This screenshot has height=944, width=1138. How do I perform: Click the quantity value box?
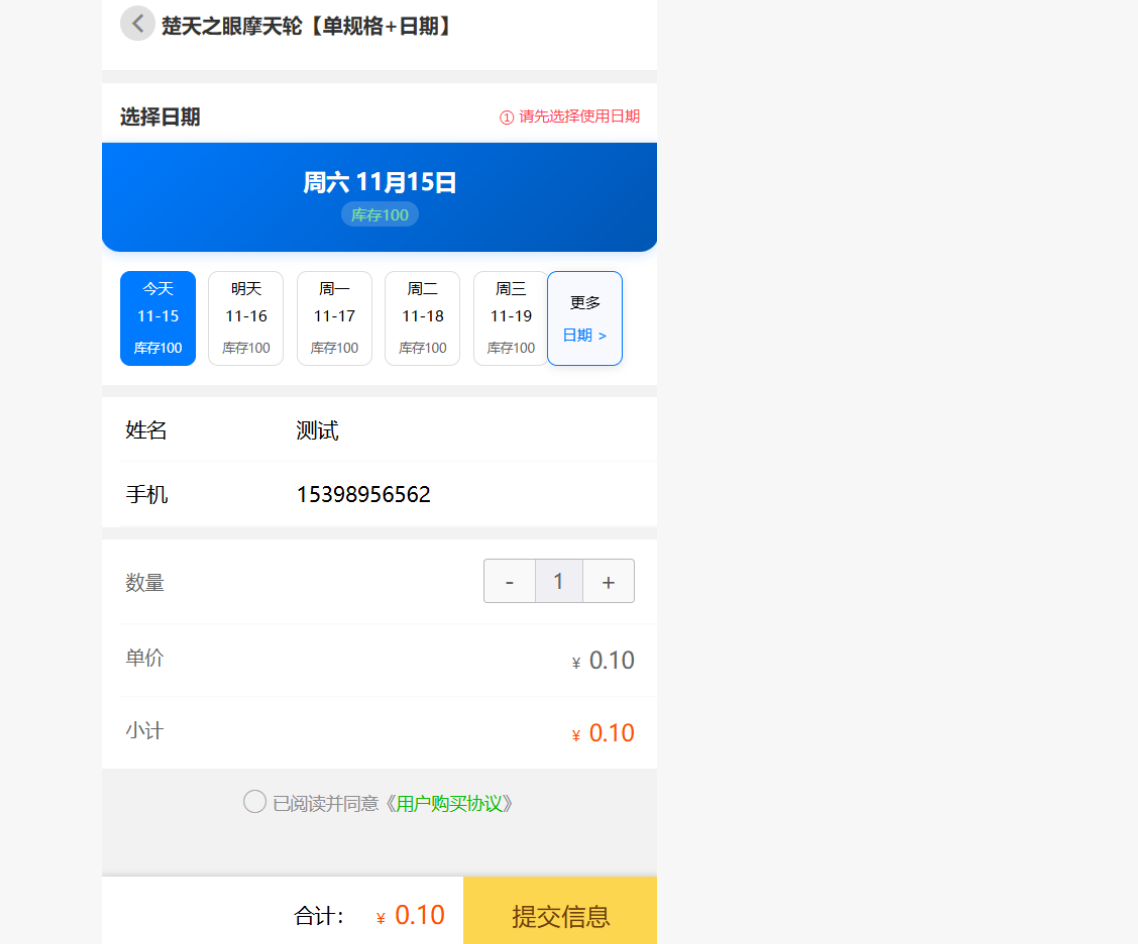(559, 581)
